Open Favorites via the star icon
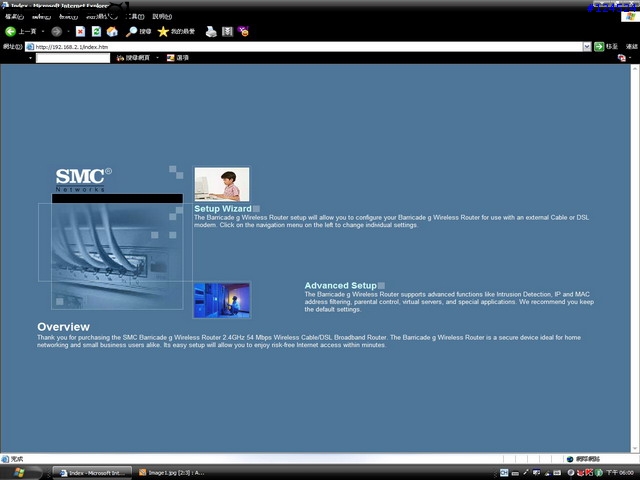 click(176, 31)
